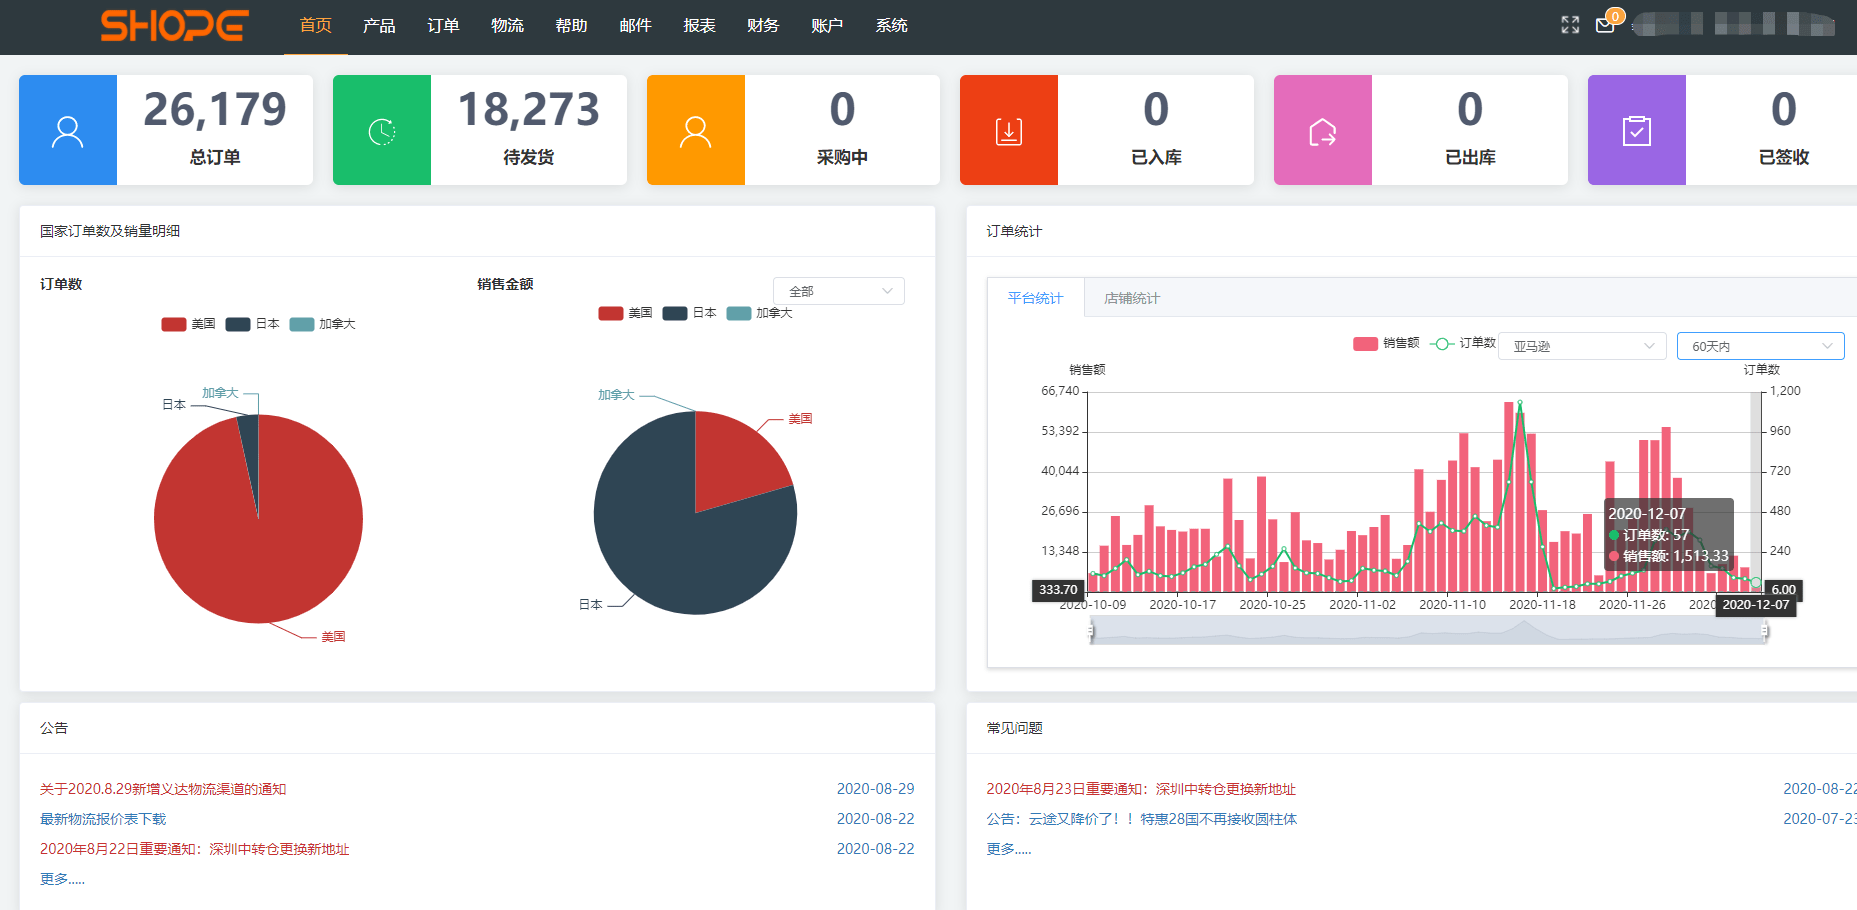Click the green clock icon on 待发货 card

(381, 130)
